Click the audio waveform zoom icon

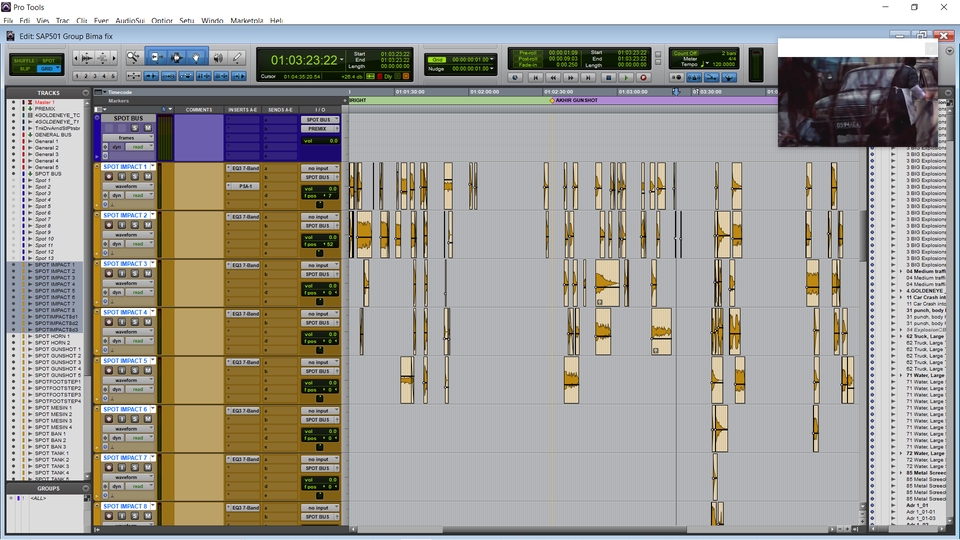coord(87,58)
